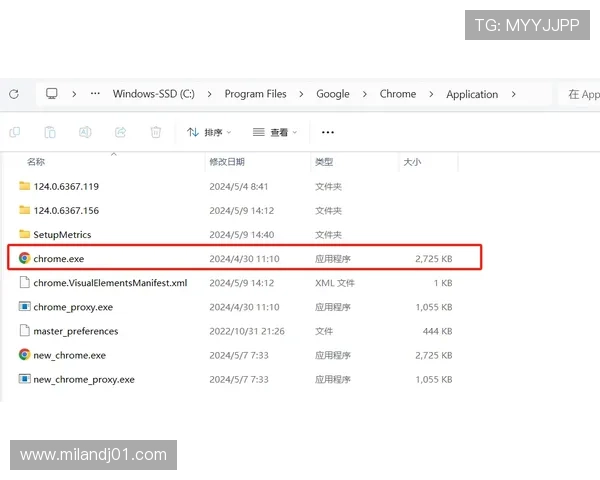The image size is (600, 480).
Task: Click the This PC monitor icon
Action: point(52,94)
